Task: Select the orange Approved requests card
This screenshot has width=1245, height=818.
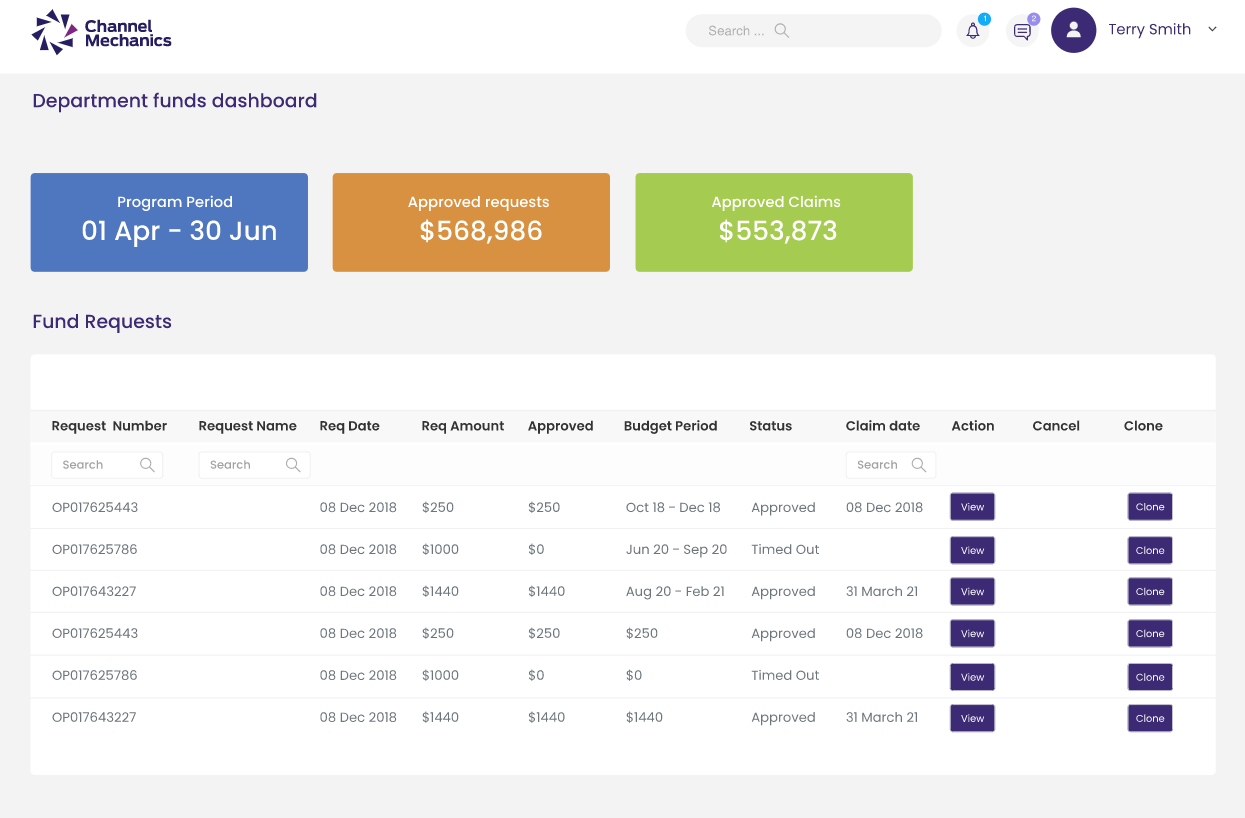Action: pyautogui.click(x=471, y=222)
